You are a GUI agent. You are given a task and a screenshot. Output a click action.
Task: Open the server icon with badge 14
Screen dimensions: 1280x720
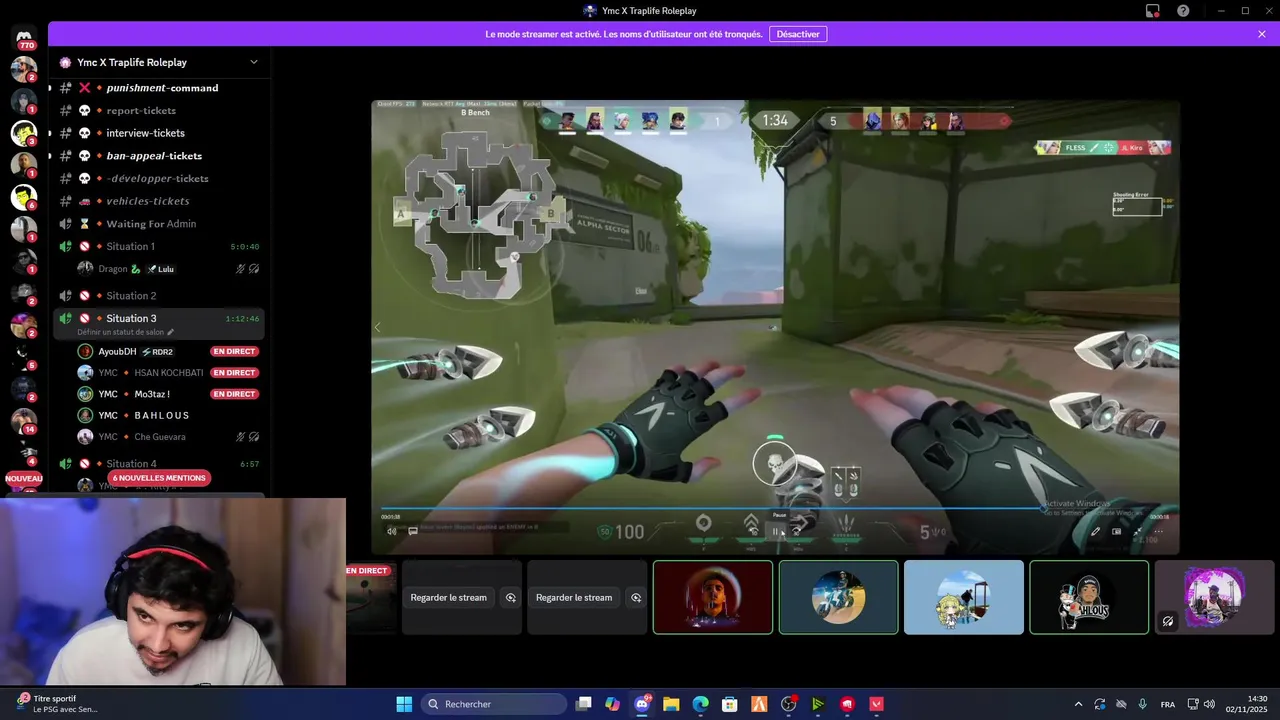click(24, 421)
